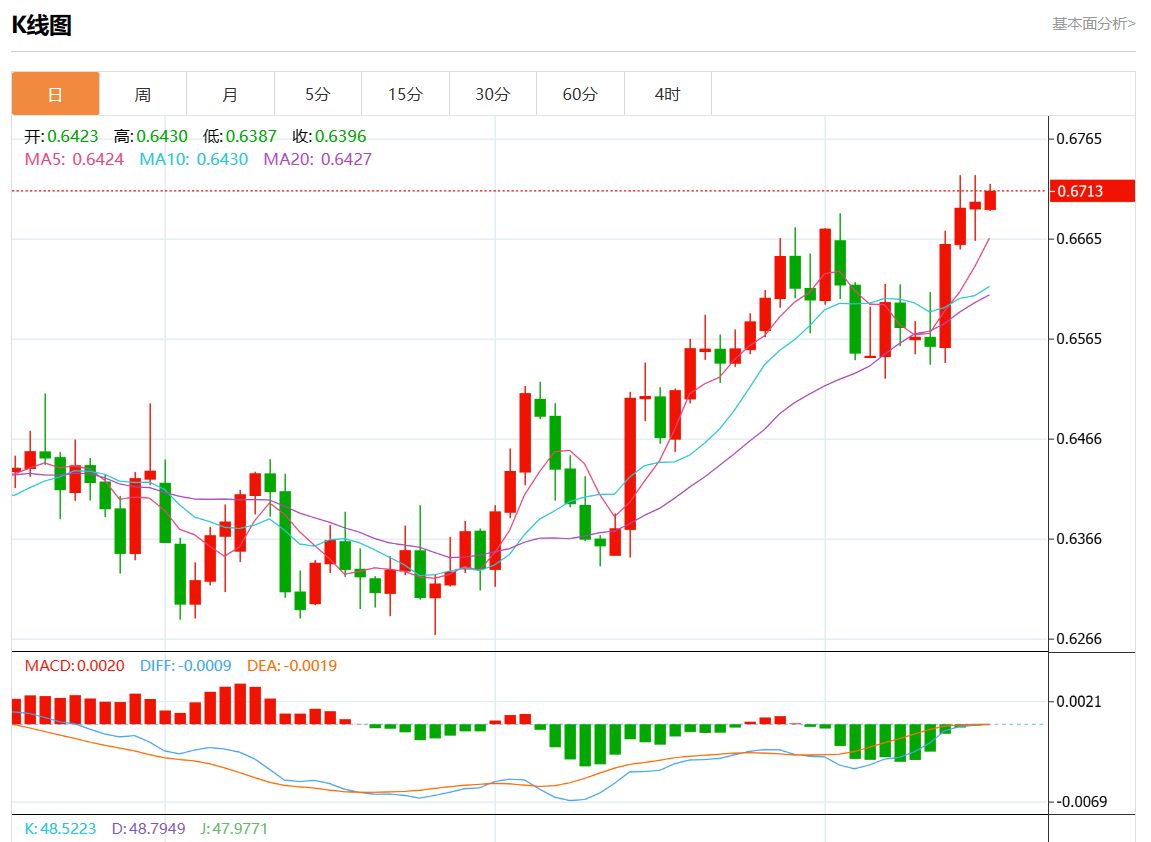Click the 0.6466 price axis label
This screenshot has width=1151, height=842.
point(1079,439)
